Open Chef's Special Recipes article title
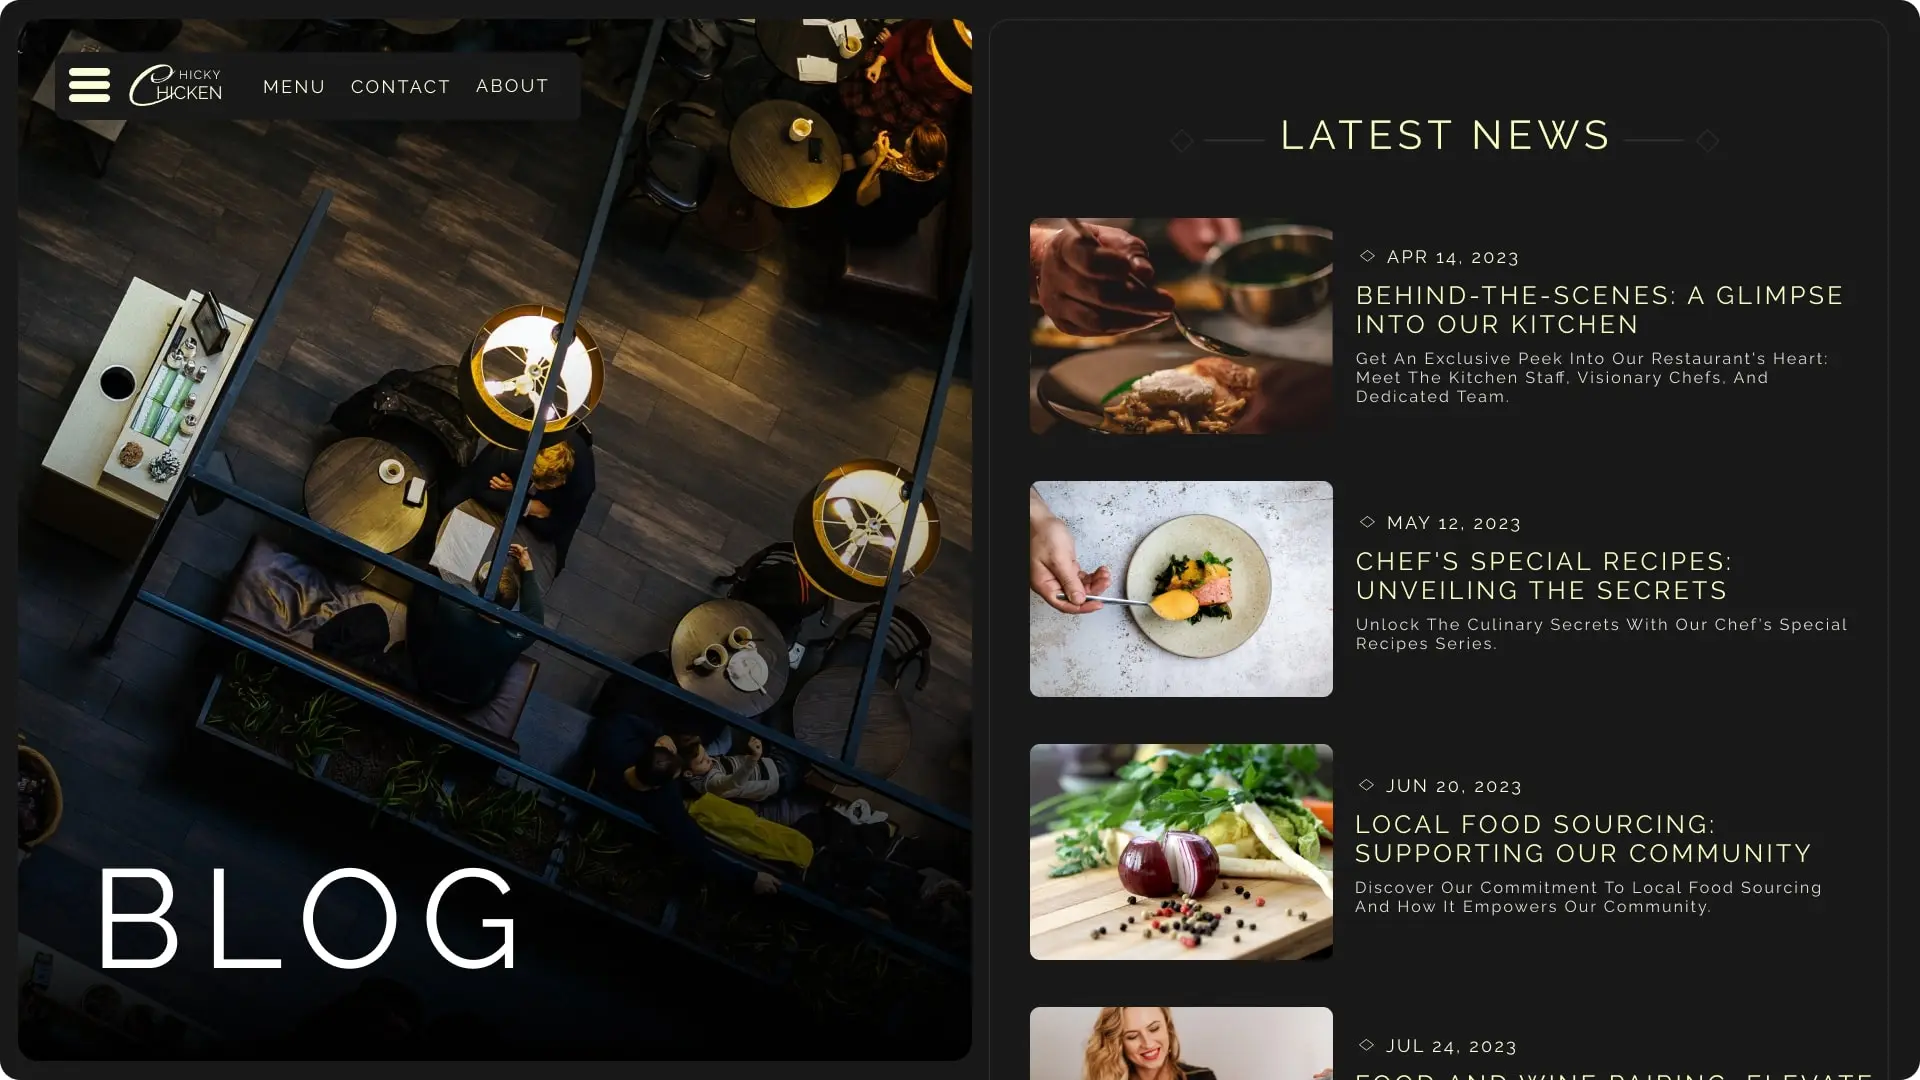 [x=1543, y=576]
